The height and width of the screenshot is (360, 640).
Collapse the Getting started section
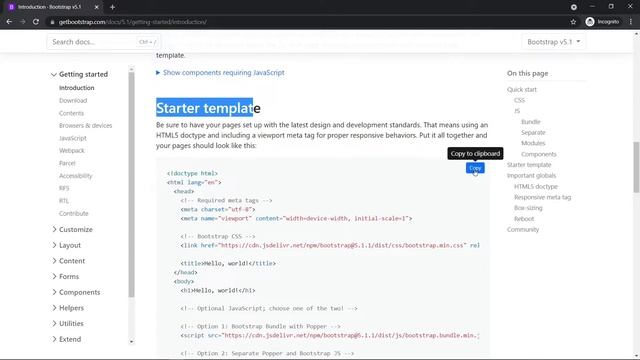point(80,74)
